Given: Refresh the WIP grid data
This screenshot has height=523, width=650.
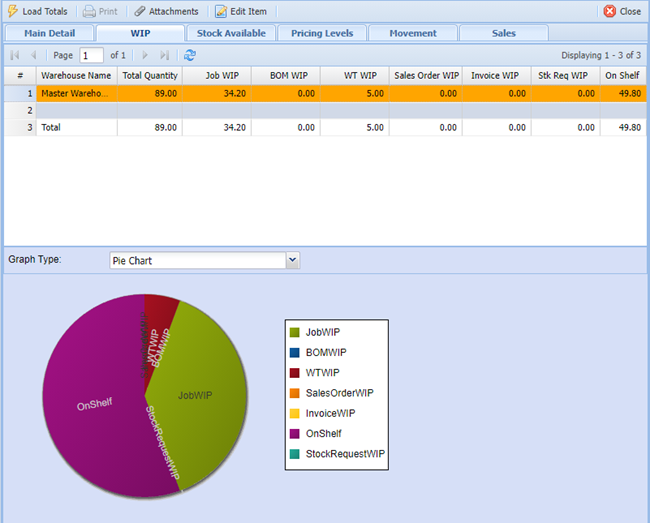Looking at the screenshot, I should [190, 55].
